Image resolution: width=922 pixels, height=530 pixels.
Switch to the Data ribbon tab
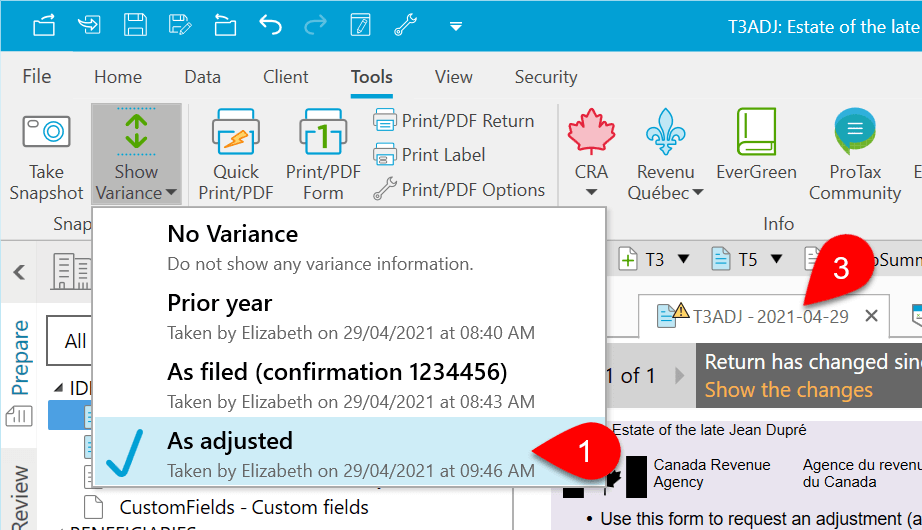point(202,76)
